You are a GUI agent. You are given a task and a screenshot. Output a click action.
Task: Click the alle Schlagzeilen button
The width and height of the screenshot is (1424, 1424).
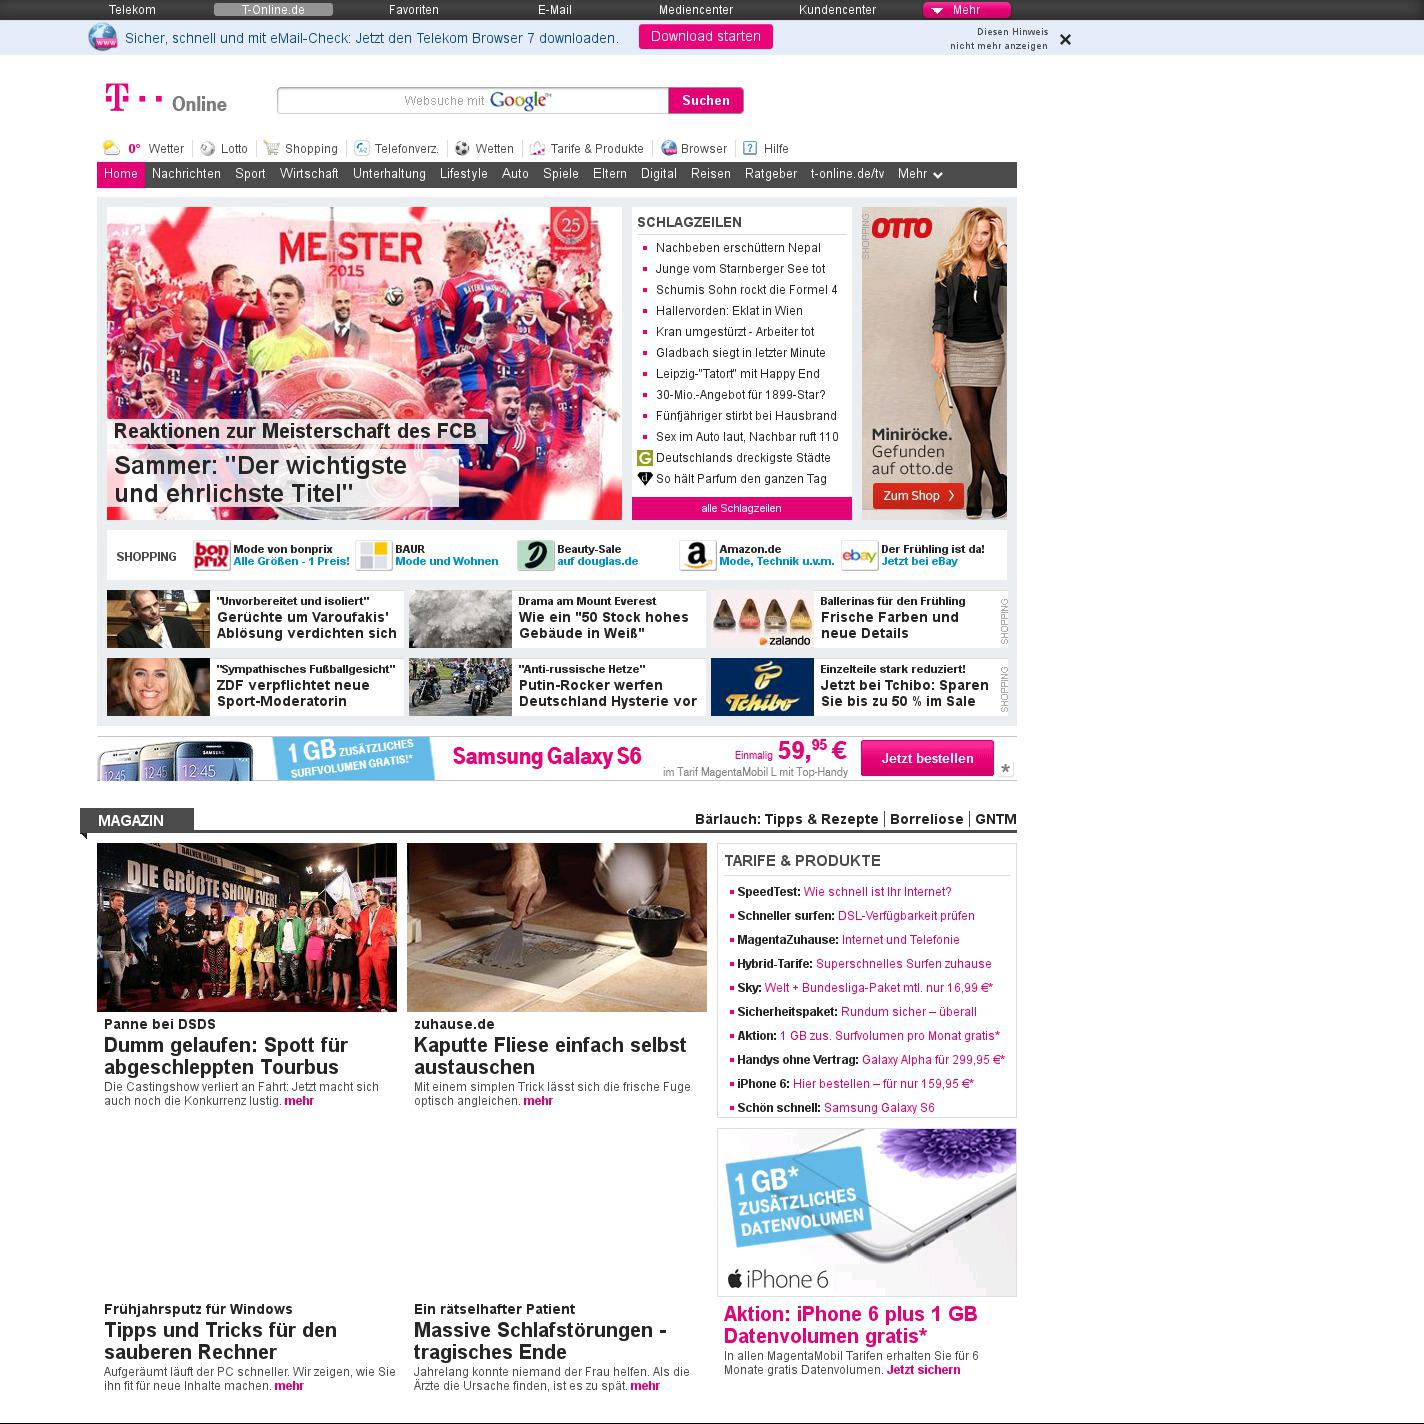click(x=742, y=508)
